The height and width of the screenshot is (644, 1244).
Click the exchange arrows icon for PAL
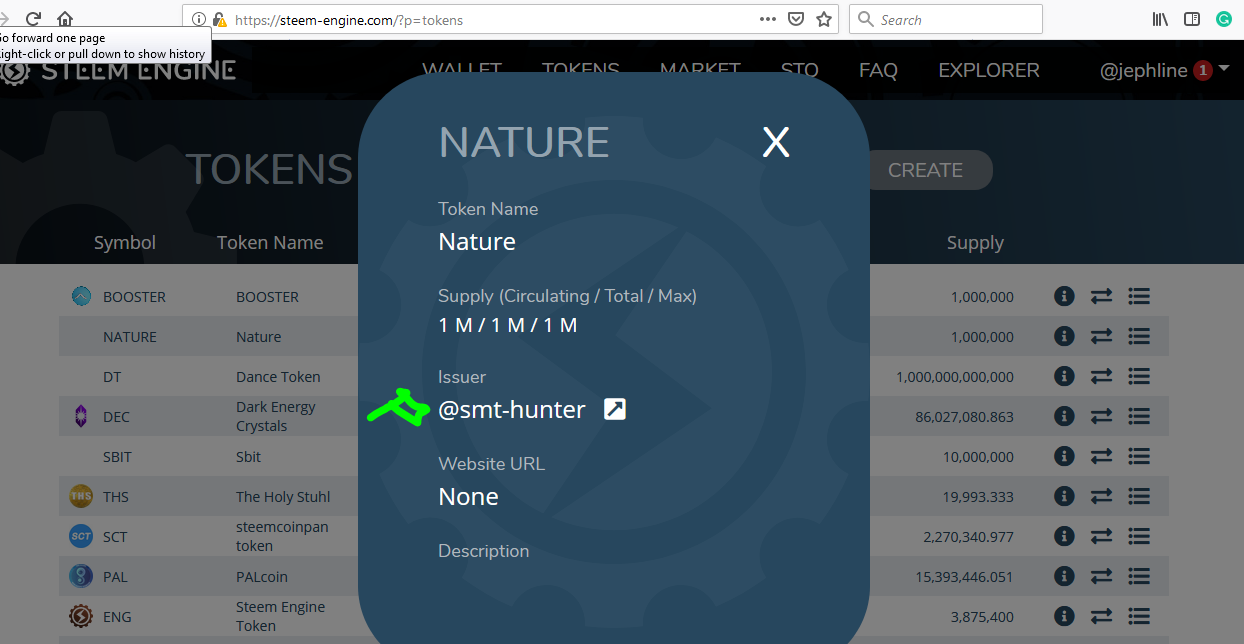coord(1101,576)
